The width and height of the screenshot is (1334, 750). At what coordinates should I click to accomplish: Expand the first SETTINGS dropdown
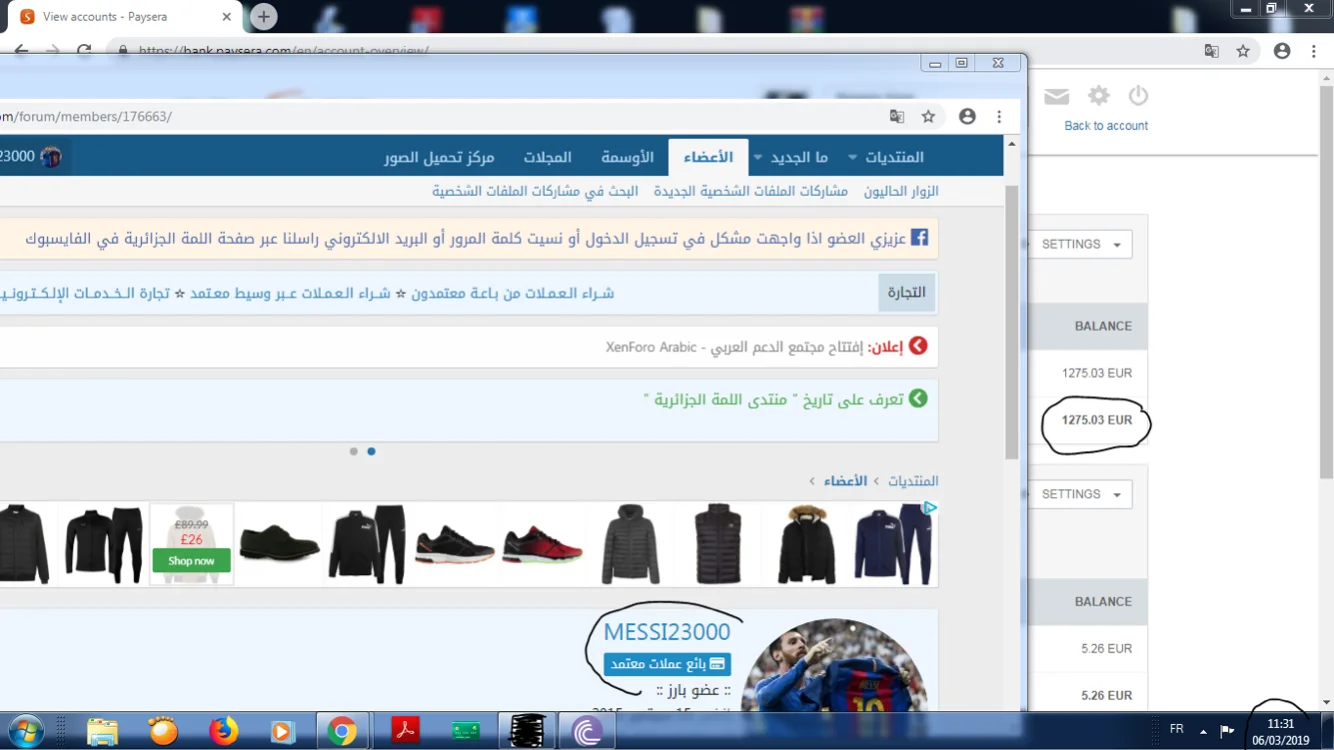[x=1081, y=244]
